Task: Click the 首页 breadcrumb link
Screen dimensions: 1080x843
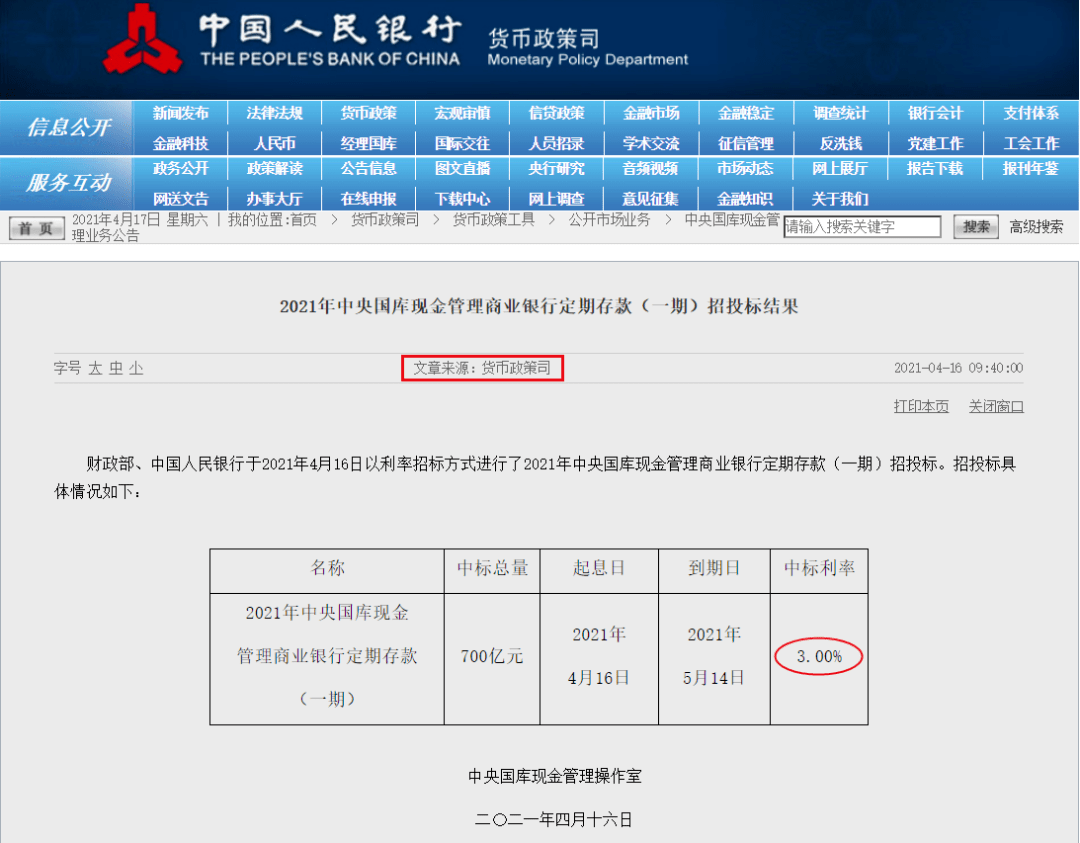Action: (304, 220)
